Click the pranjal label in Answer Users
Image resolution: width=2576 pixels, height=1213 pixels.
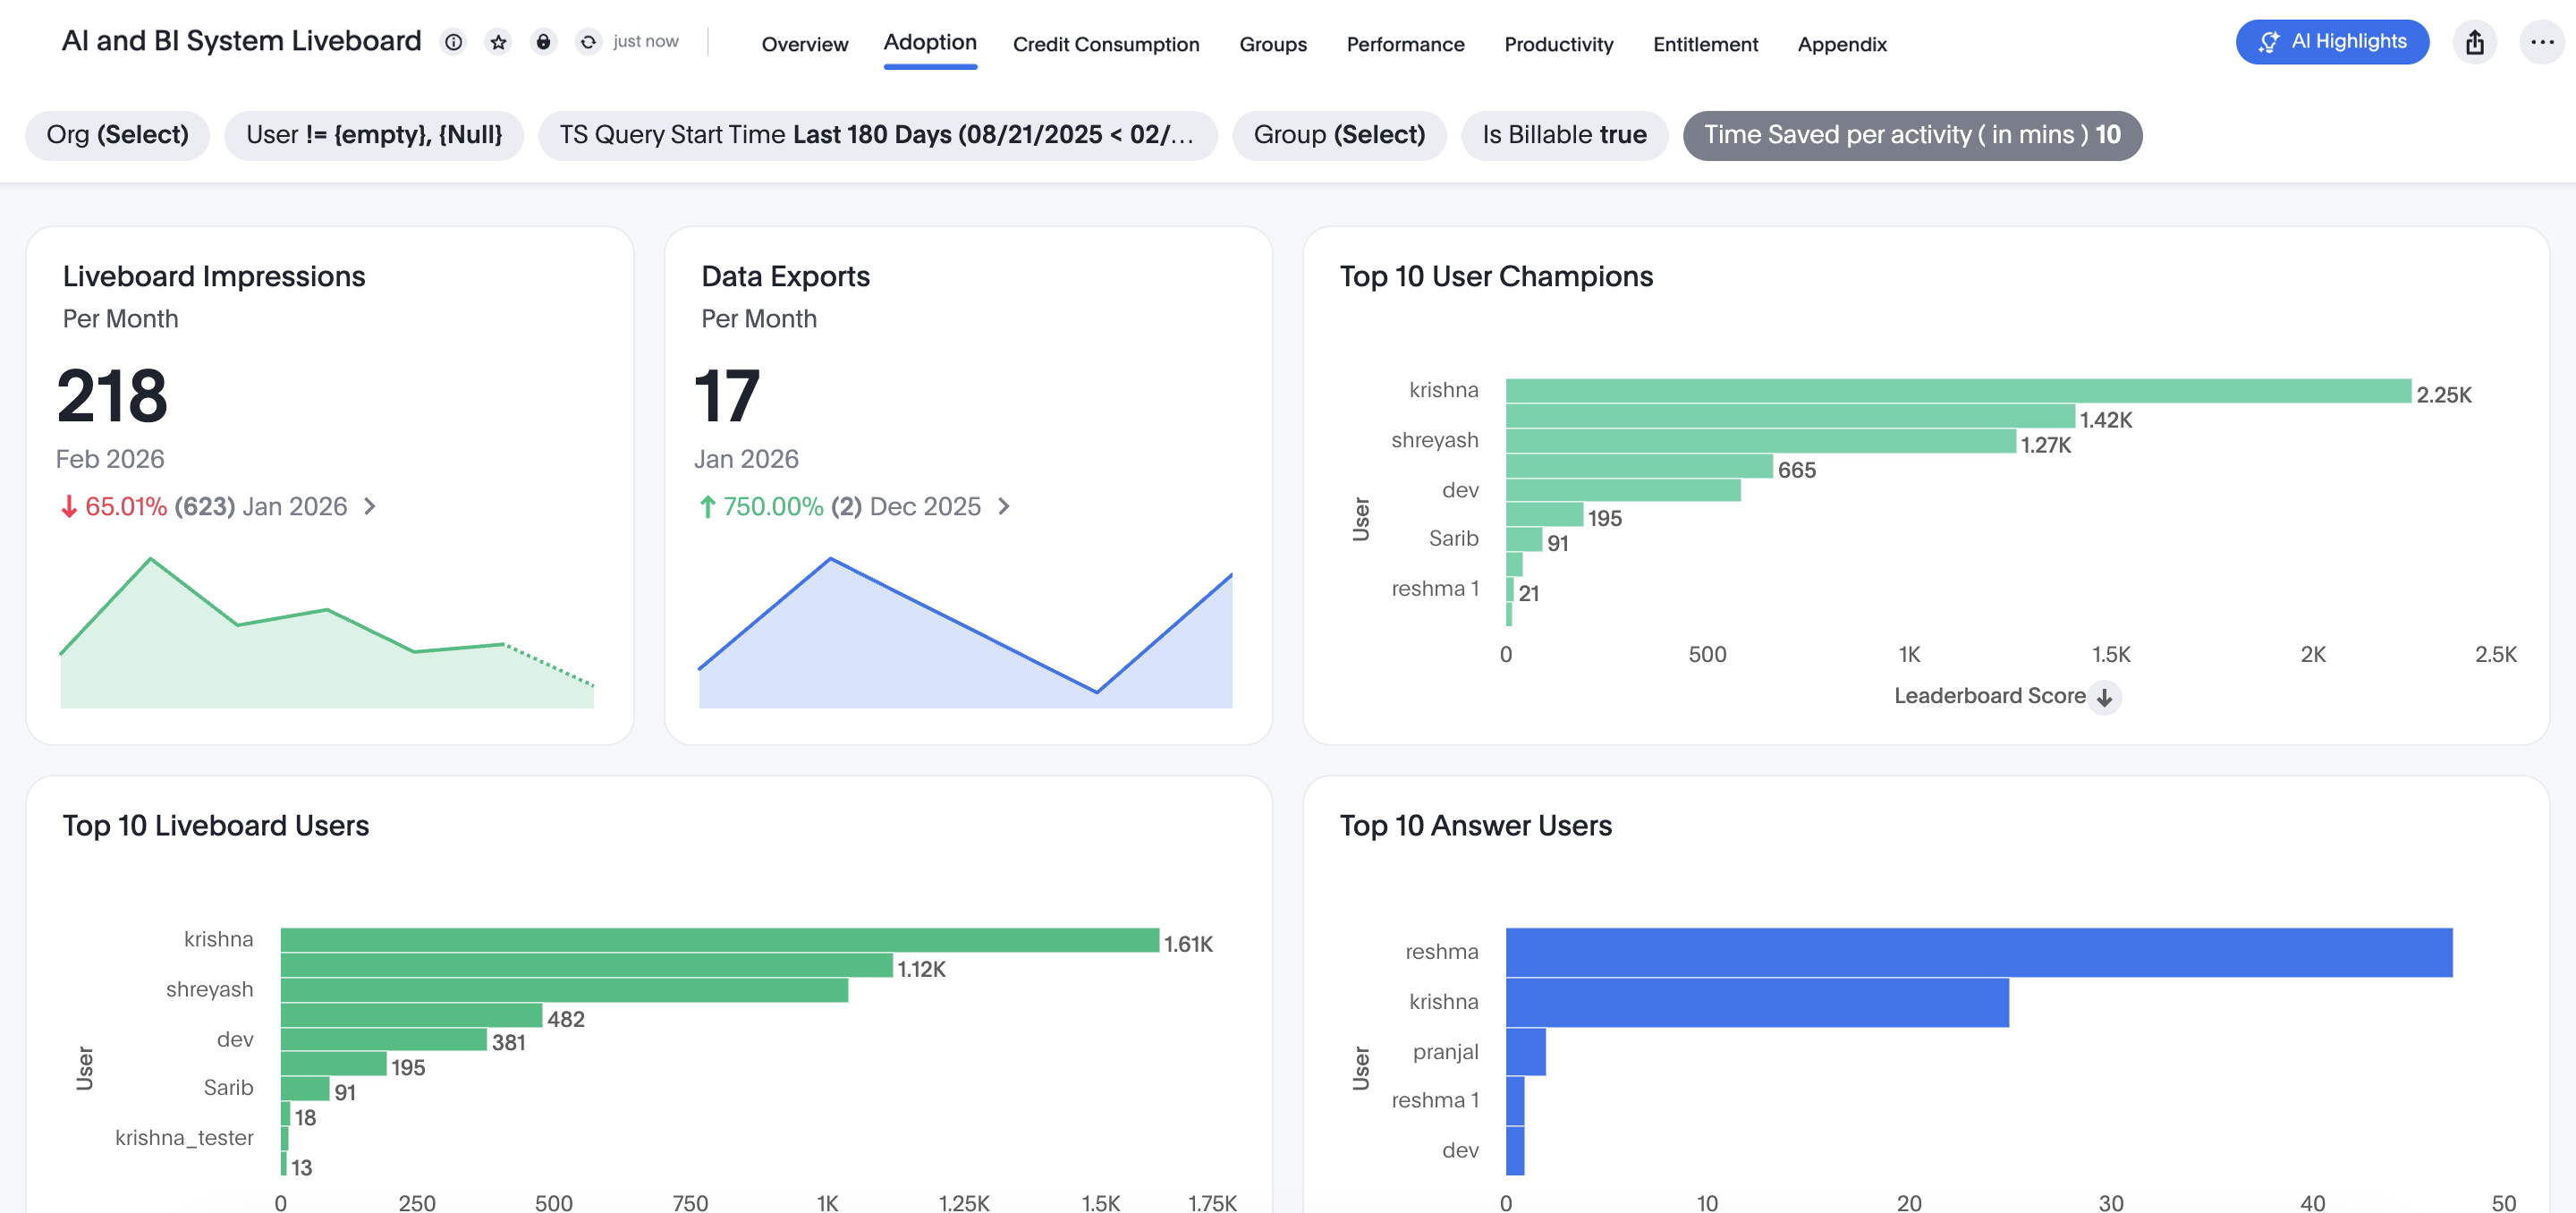pos(1446,1052)
